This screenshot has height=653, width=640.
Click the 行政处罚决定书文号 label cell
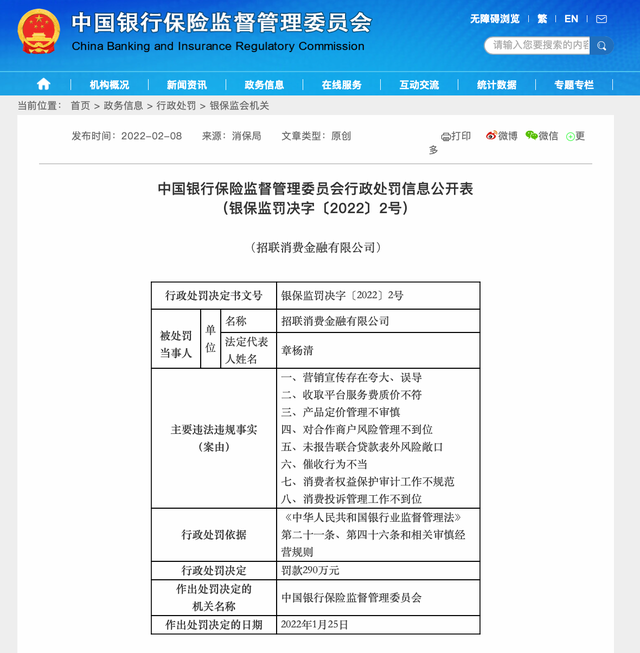point(214,296)
